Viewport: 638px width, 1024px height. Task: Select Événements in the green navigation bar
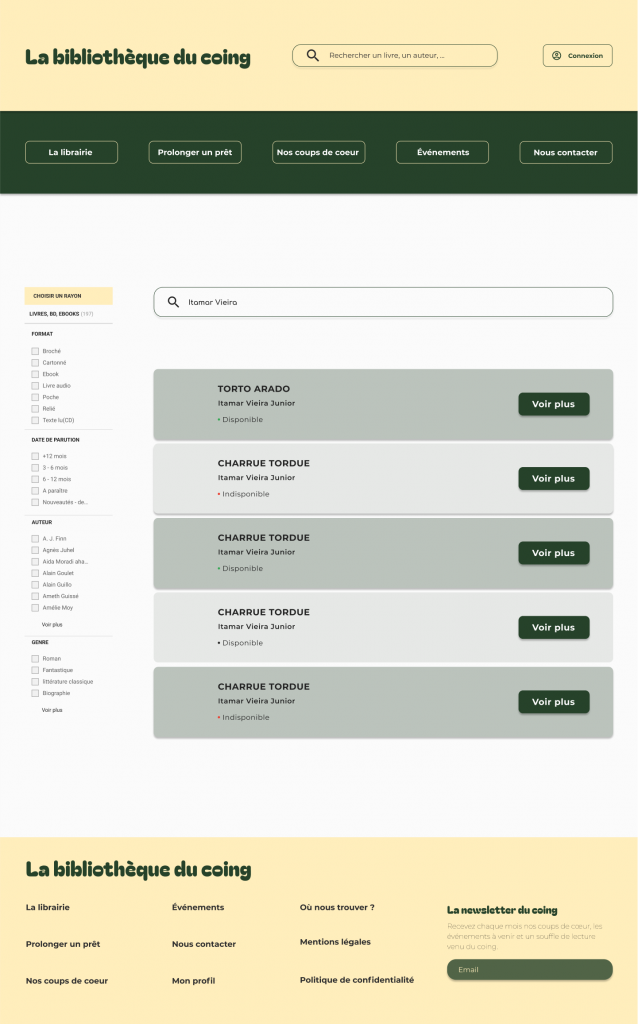tap(442, 152)
